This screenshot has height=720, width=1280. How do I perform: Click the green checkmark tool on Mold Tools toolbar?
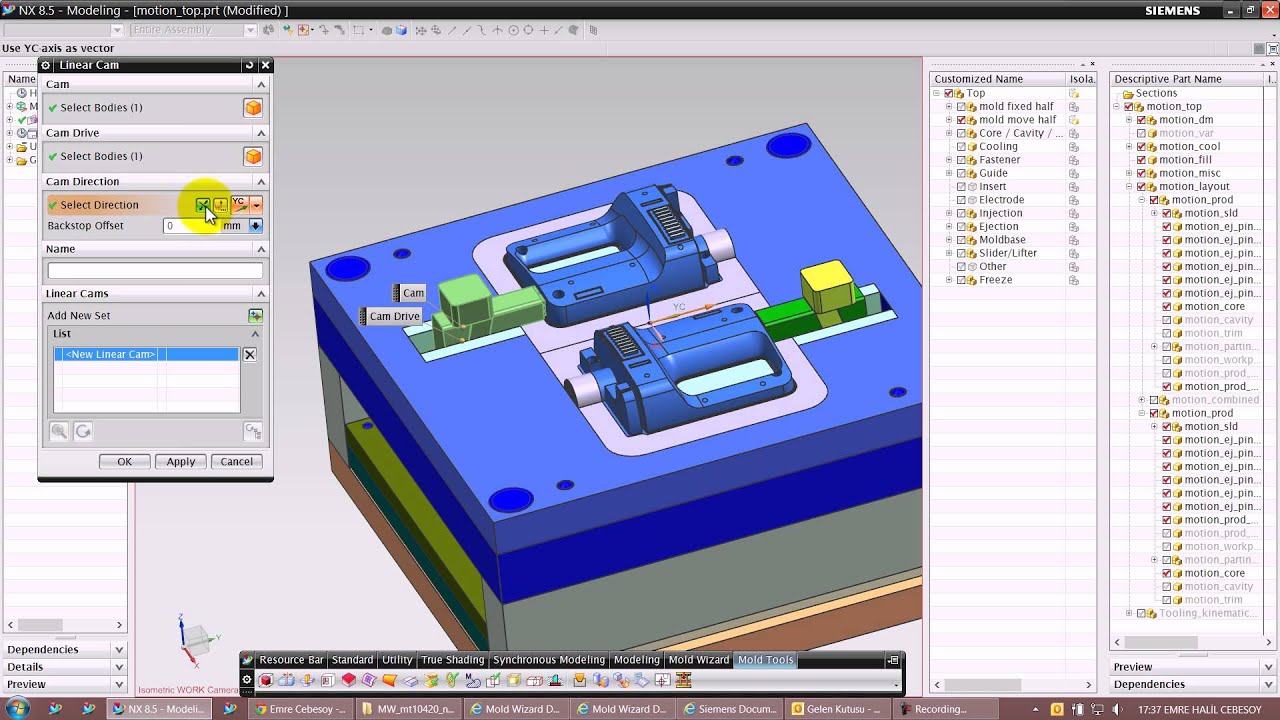pos(453,680)
